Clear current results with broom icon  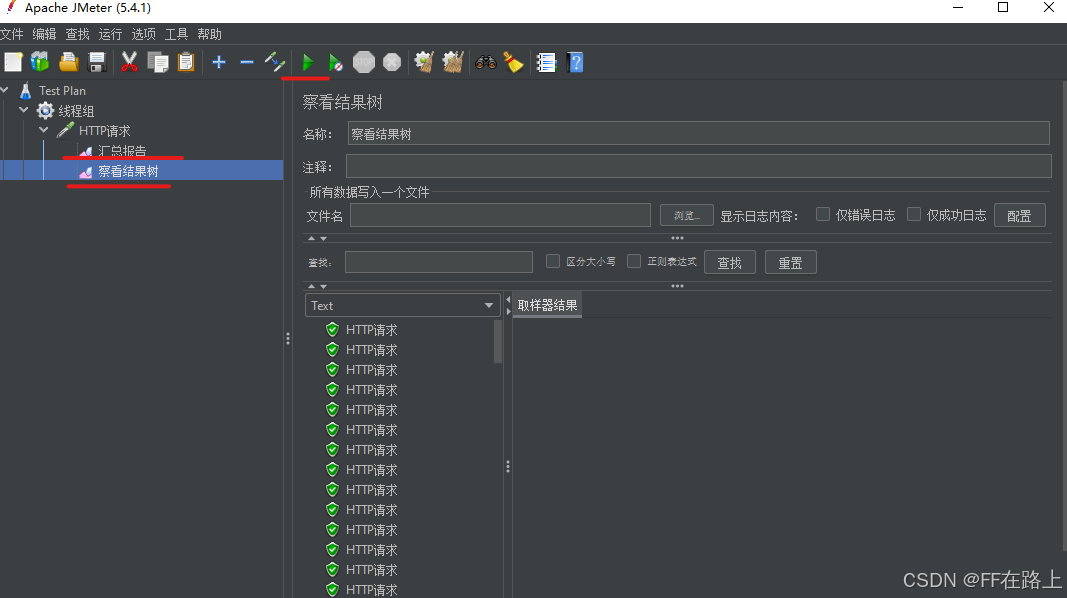(424, 63)
